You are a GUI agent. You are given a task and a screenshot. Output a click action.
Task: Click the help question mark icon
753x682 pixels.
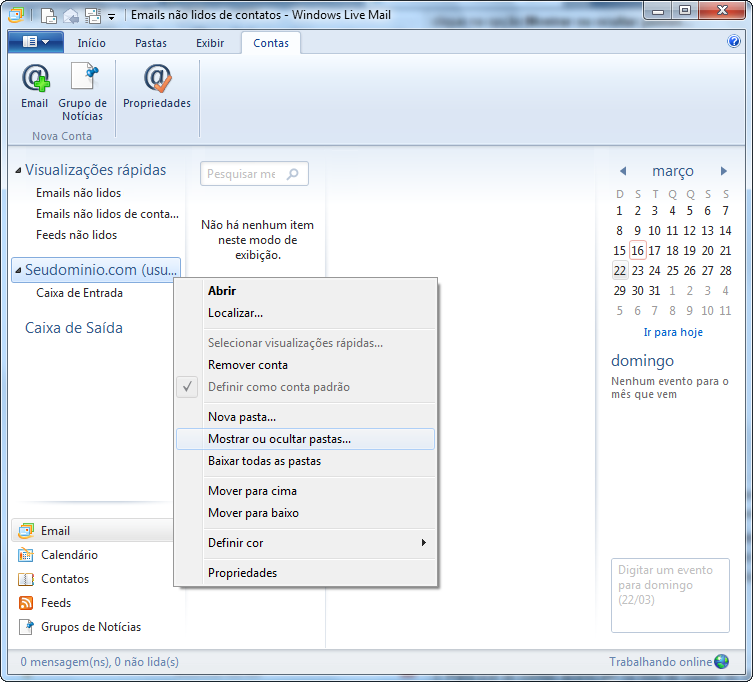733,41
